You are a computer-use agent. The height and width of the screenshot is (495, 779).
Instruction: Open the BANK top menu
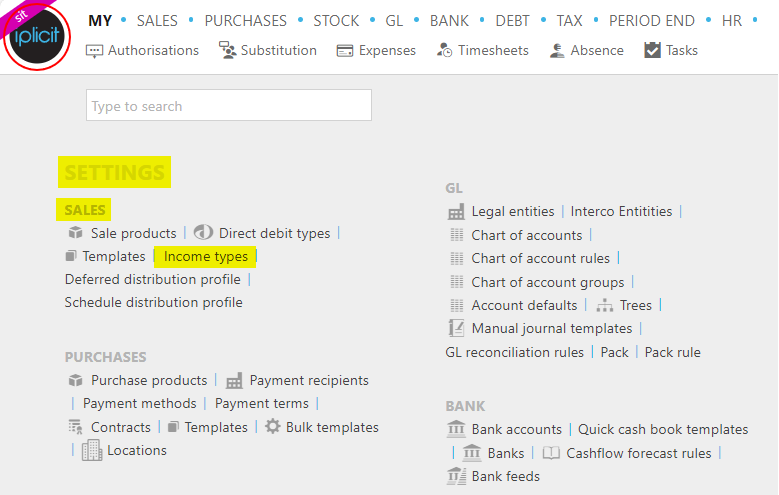(449, 21)
